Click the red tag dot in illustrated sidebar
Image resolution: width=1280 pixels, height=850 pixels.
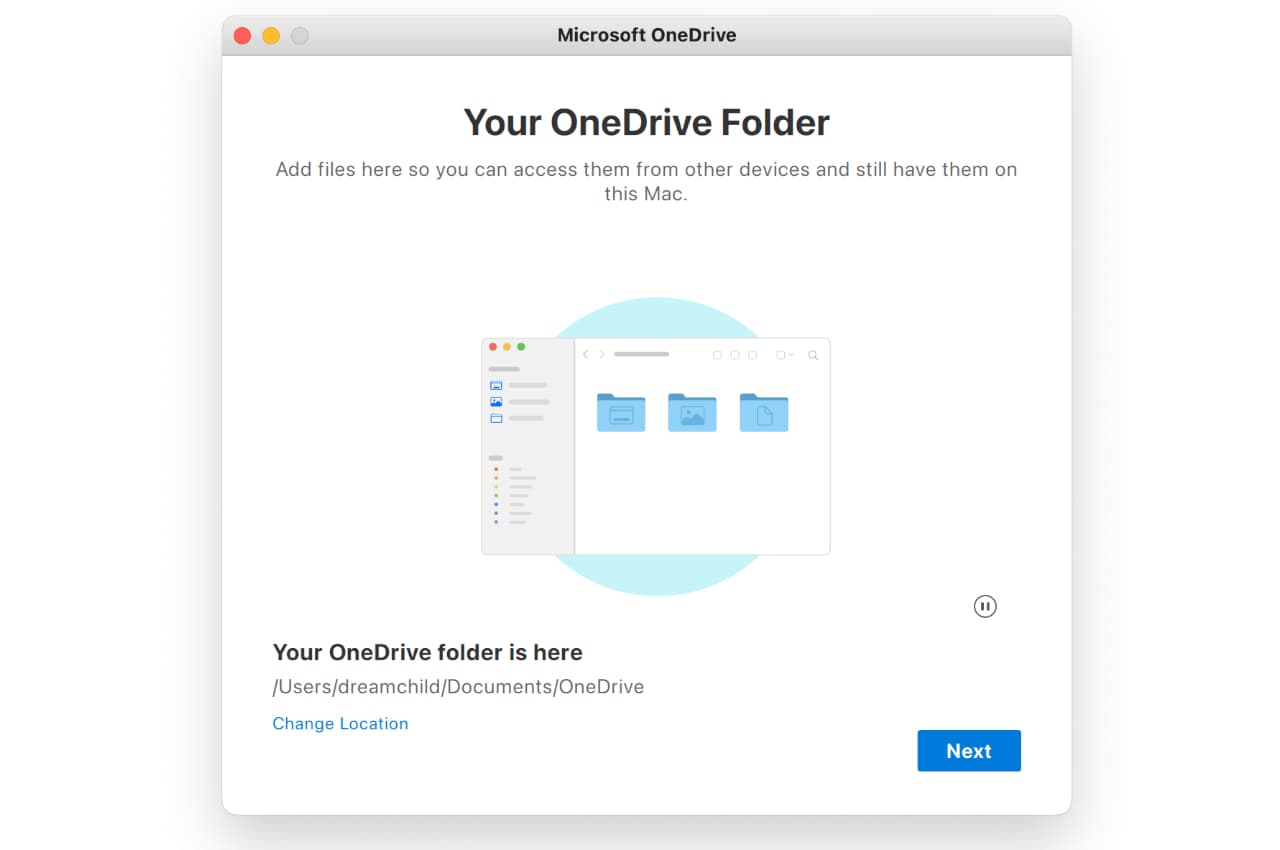pos(496,469)
